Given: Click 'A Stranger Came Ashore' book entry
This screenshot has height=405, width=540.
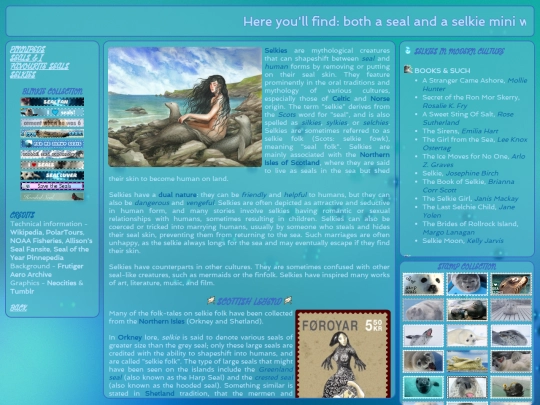Looking at the screenshot, I should tap(475, 84).
